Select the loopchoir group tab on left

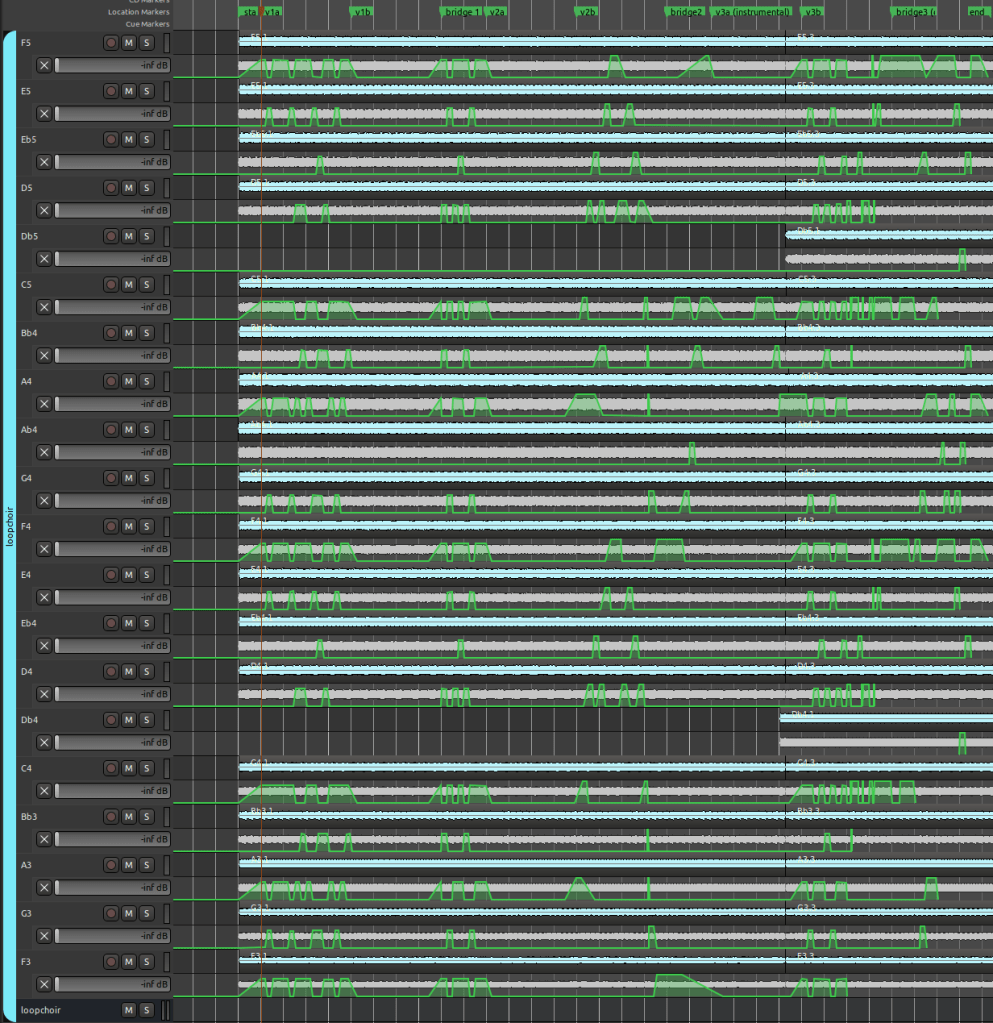pyautogui.click(x=9, y=520)
